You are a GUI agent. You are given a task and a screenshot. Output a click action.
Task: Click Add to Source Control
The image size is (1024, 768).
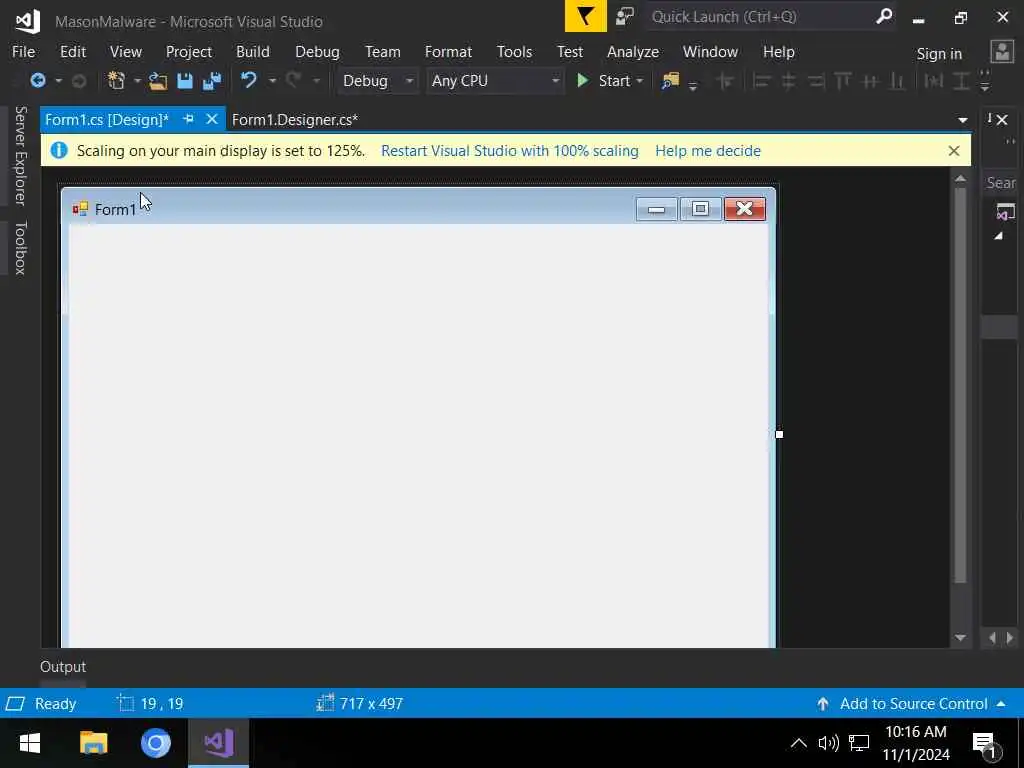913,704
